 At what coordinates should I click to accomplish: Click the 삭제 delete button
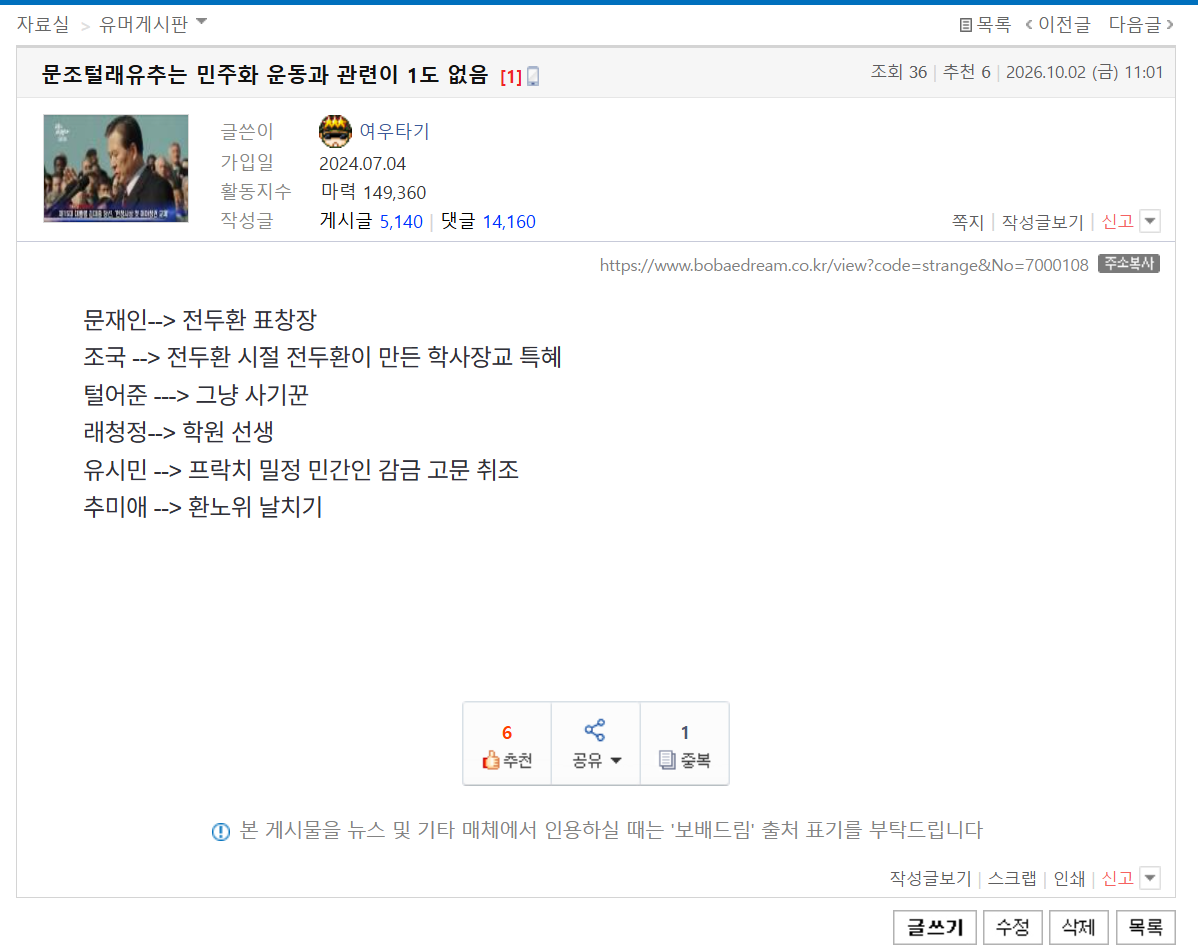coord(1079,927)
